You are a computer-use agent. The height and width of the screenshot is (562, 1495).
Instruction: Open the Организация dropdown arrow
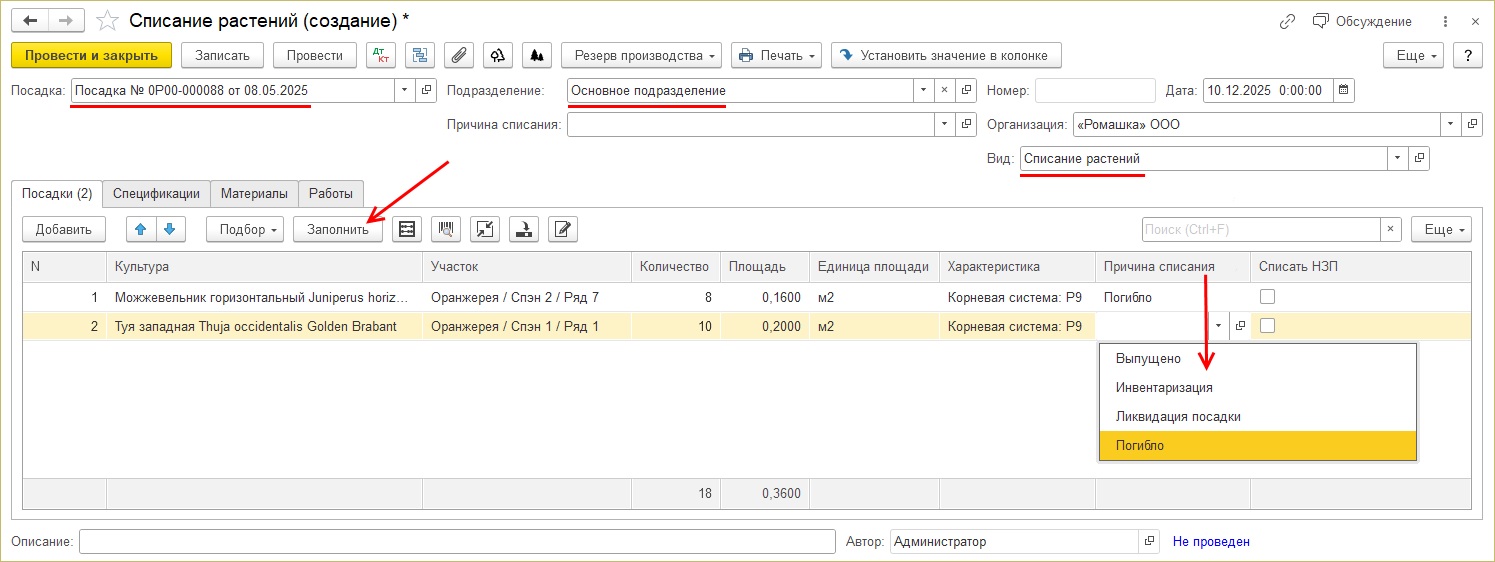pos(1450,125)
